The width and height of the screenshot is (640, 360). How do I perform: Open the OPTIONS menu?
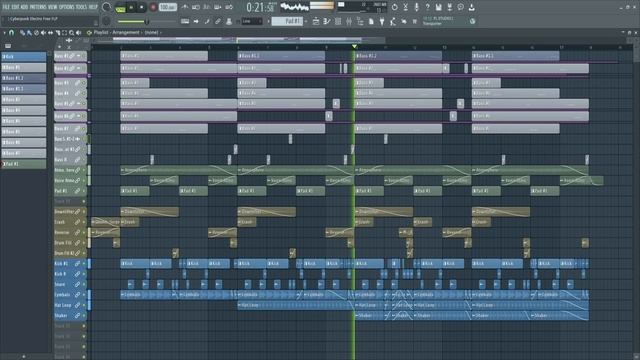point(67,7)
